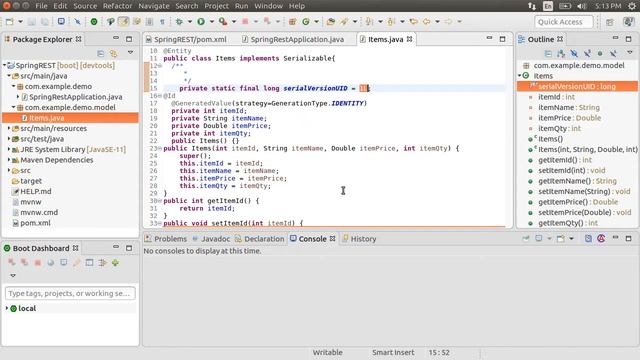This screenshot has height=360, width=640.
Task: Click the New Java Class green C icon
Action: 305,22
